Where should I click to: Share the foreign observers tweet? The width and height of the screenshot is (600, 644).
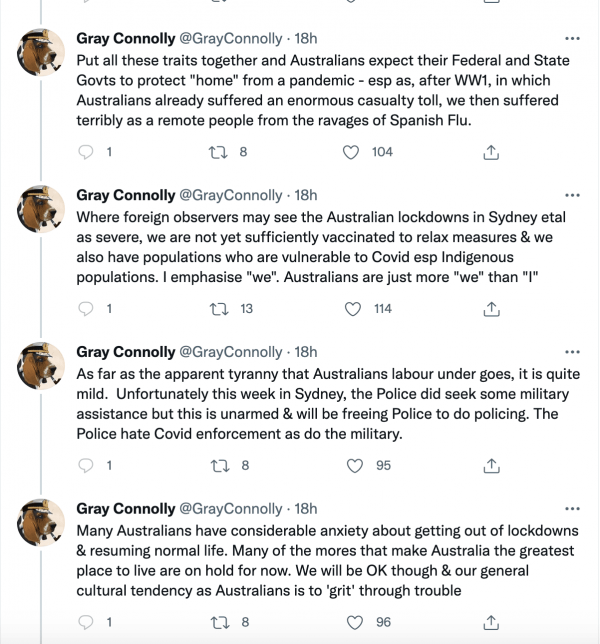tap(491, 309)
